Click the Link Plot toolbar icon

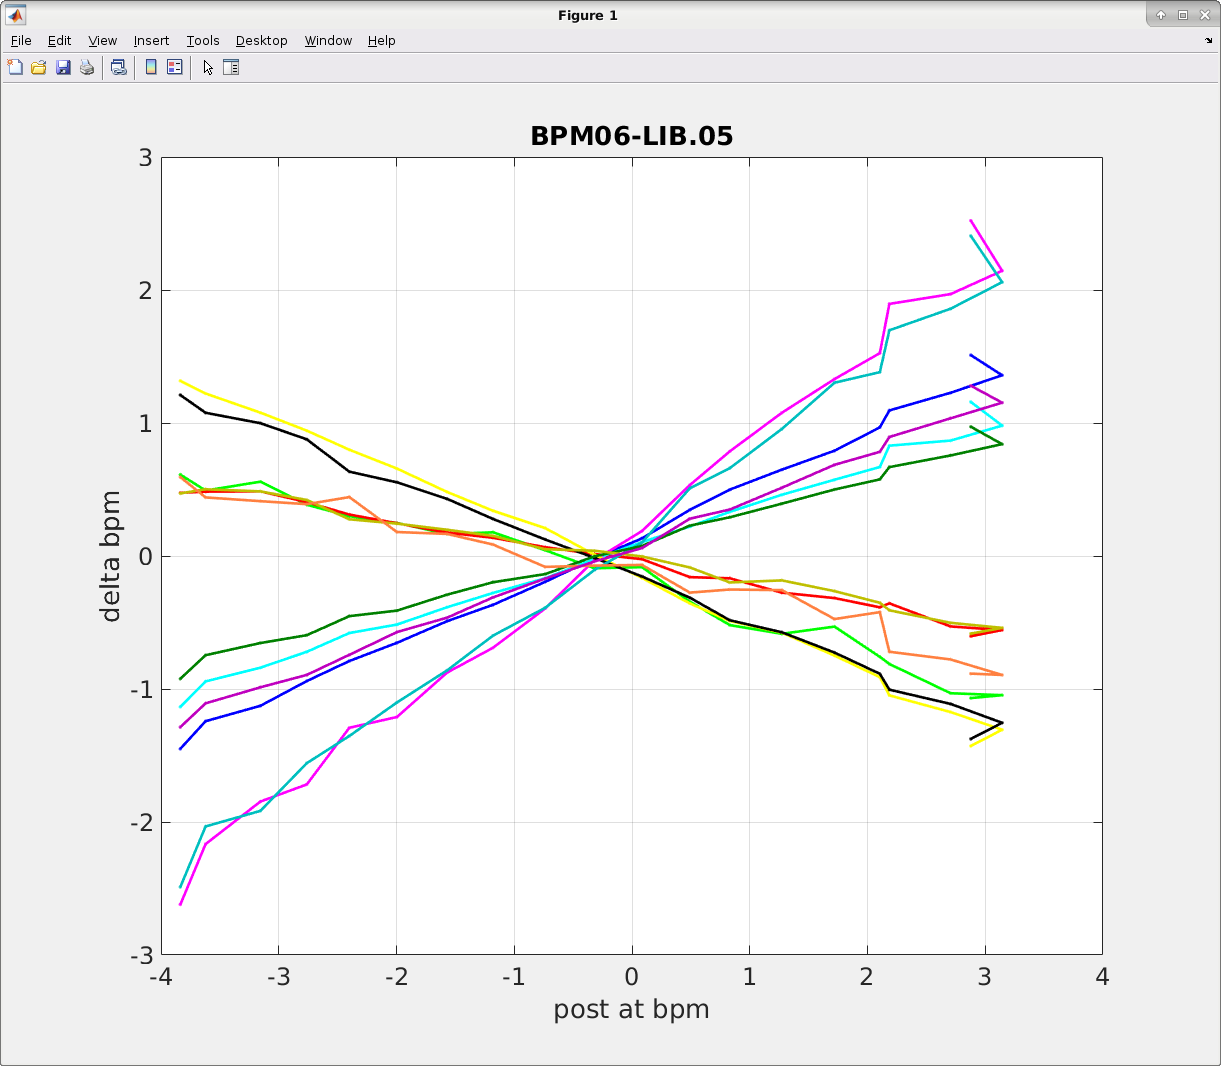coord(119,67)
